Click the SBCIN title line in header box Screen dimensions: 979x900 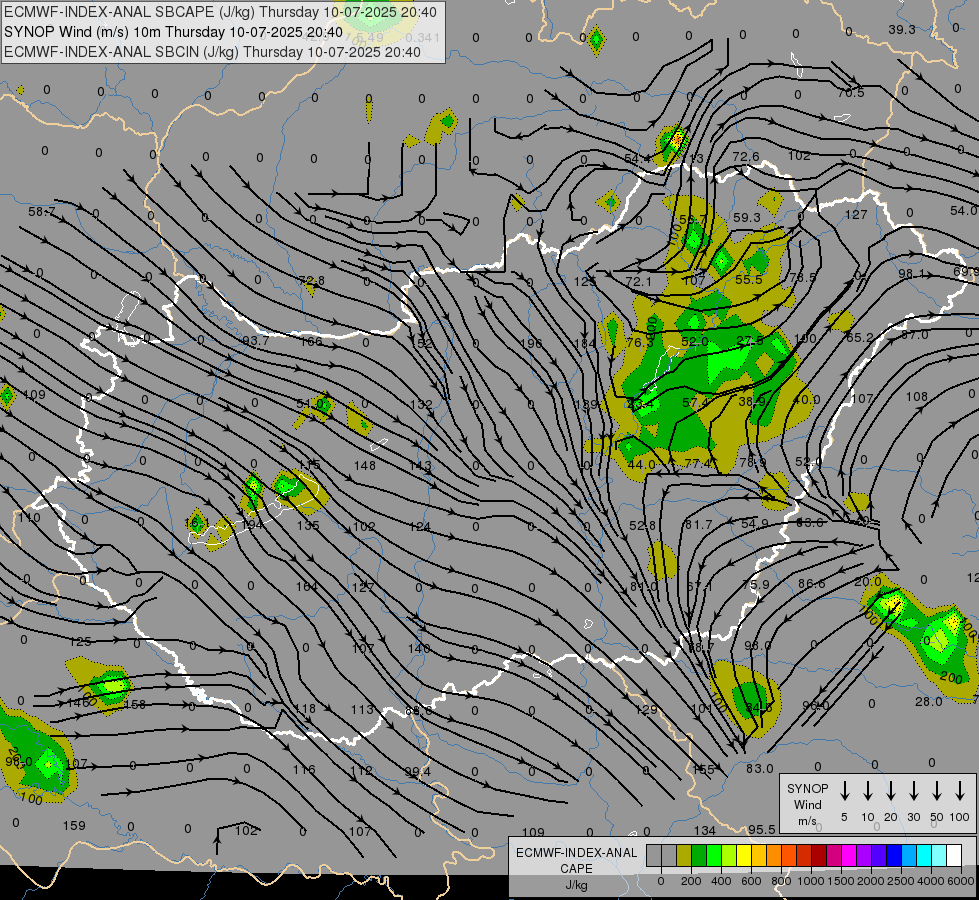click(x=212, y=52)
